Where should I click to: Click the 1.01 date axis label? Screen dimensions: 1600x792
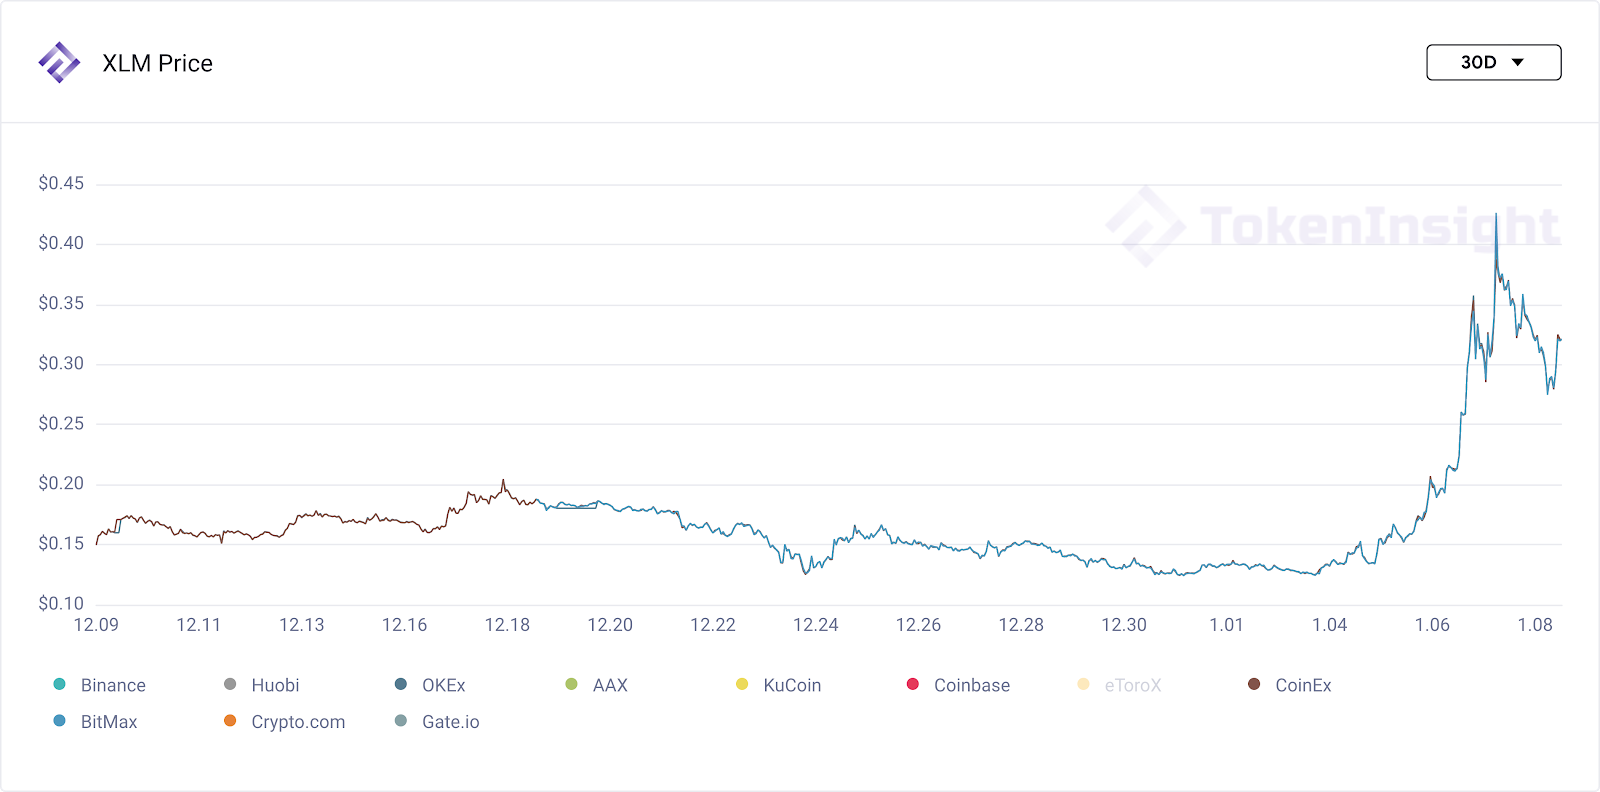tap(1226, 625)
